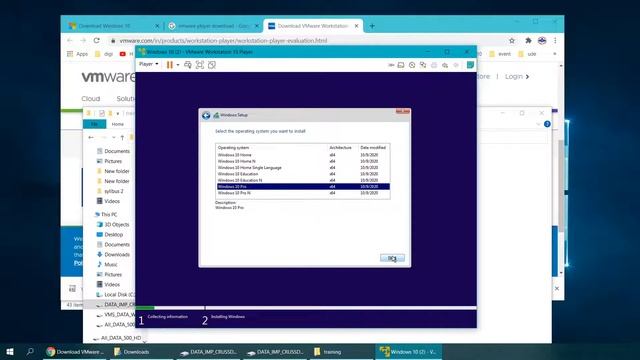Select Music in File Explorer tree
This screenshot has width=640, height=360.
coord(107,264)
